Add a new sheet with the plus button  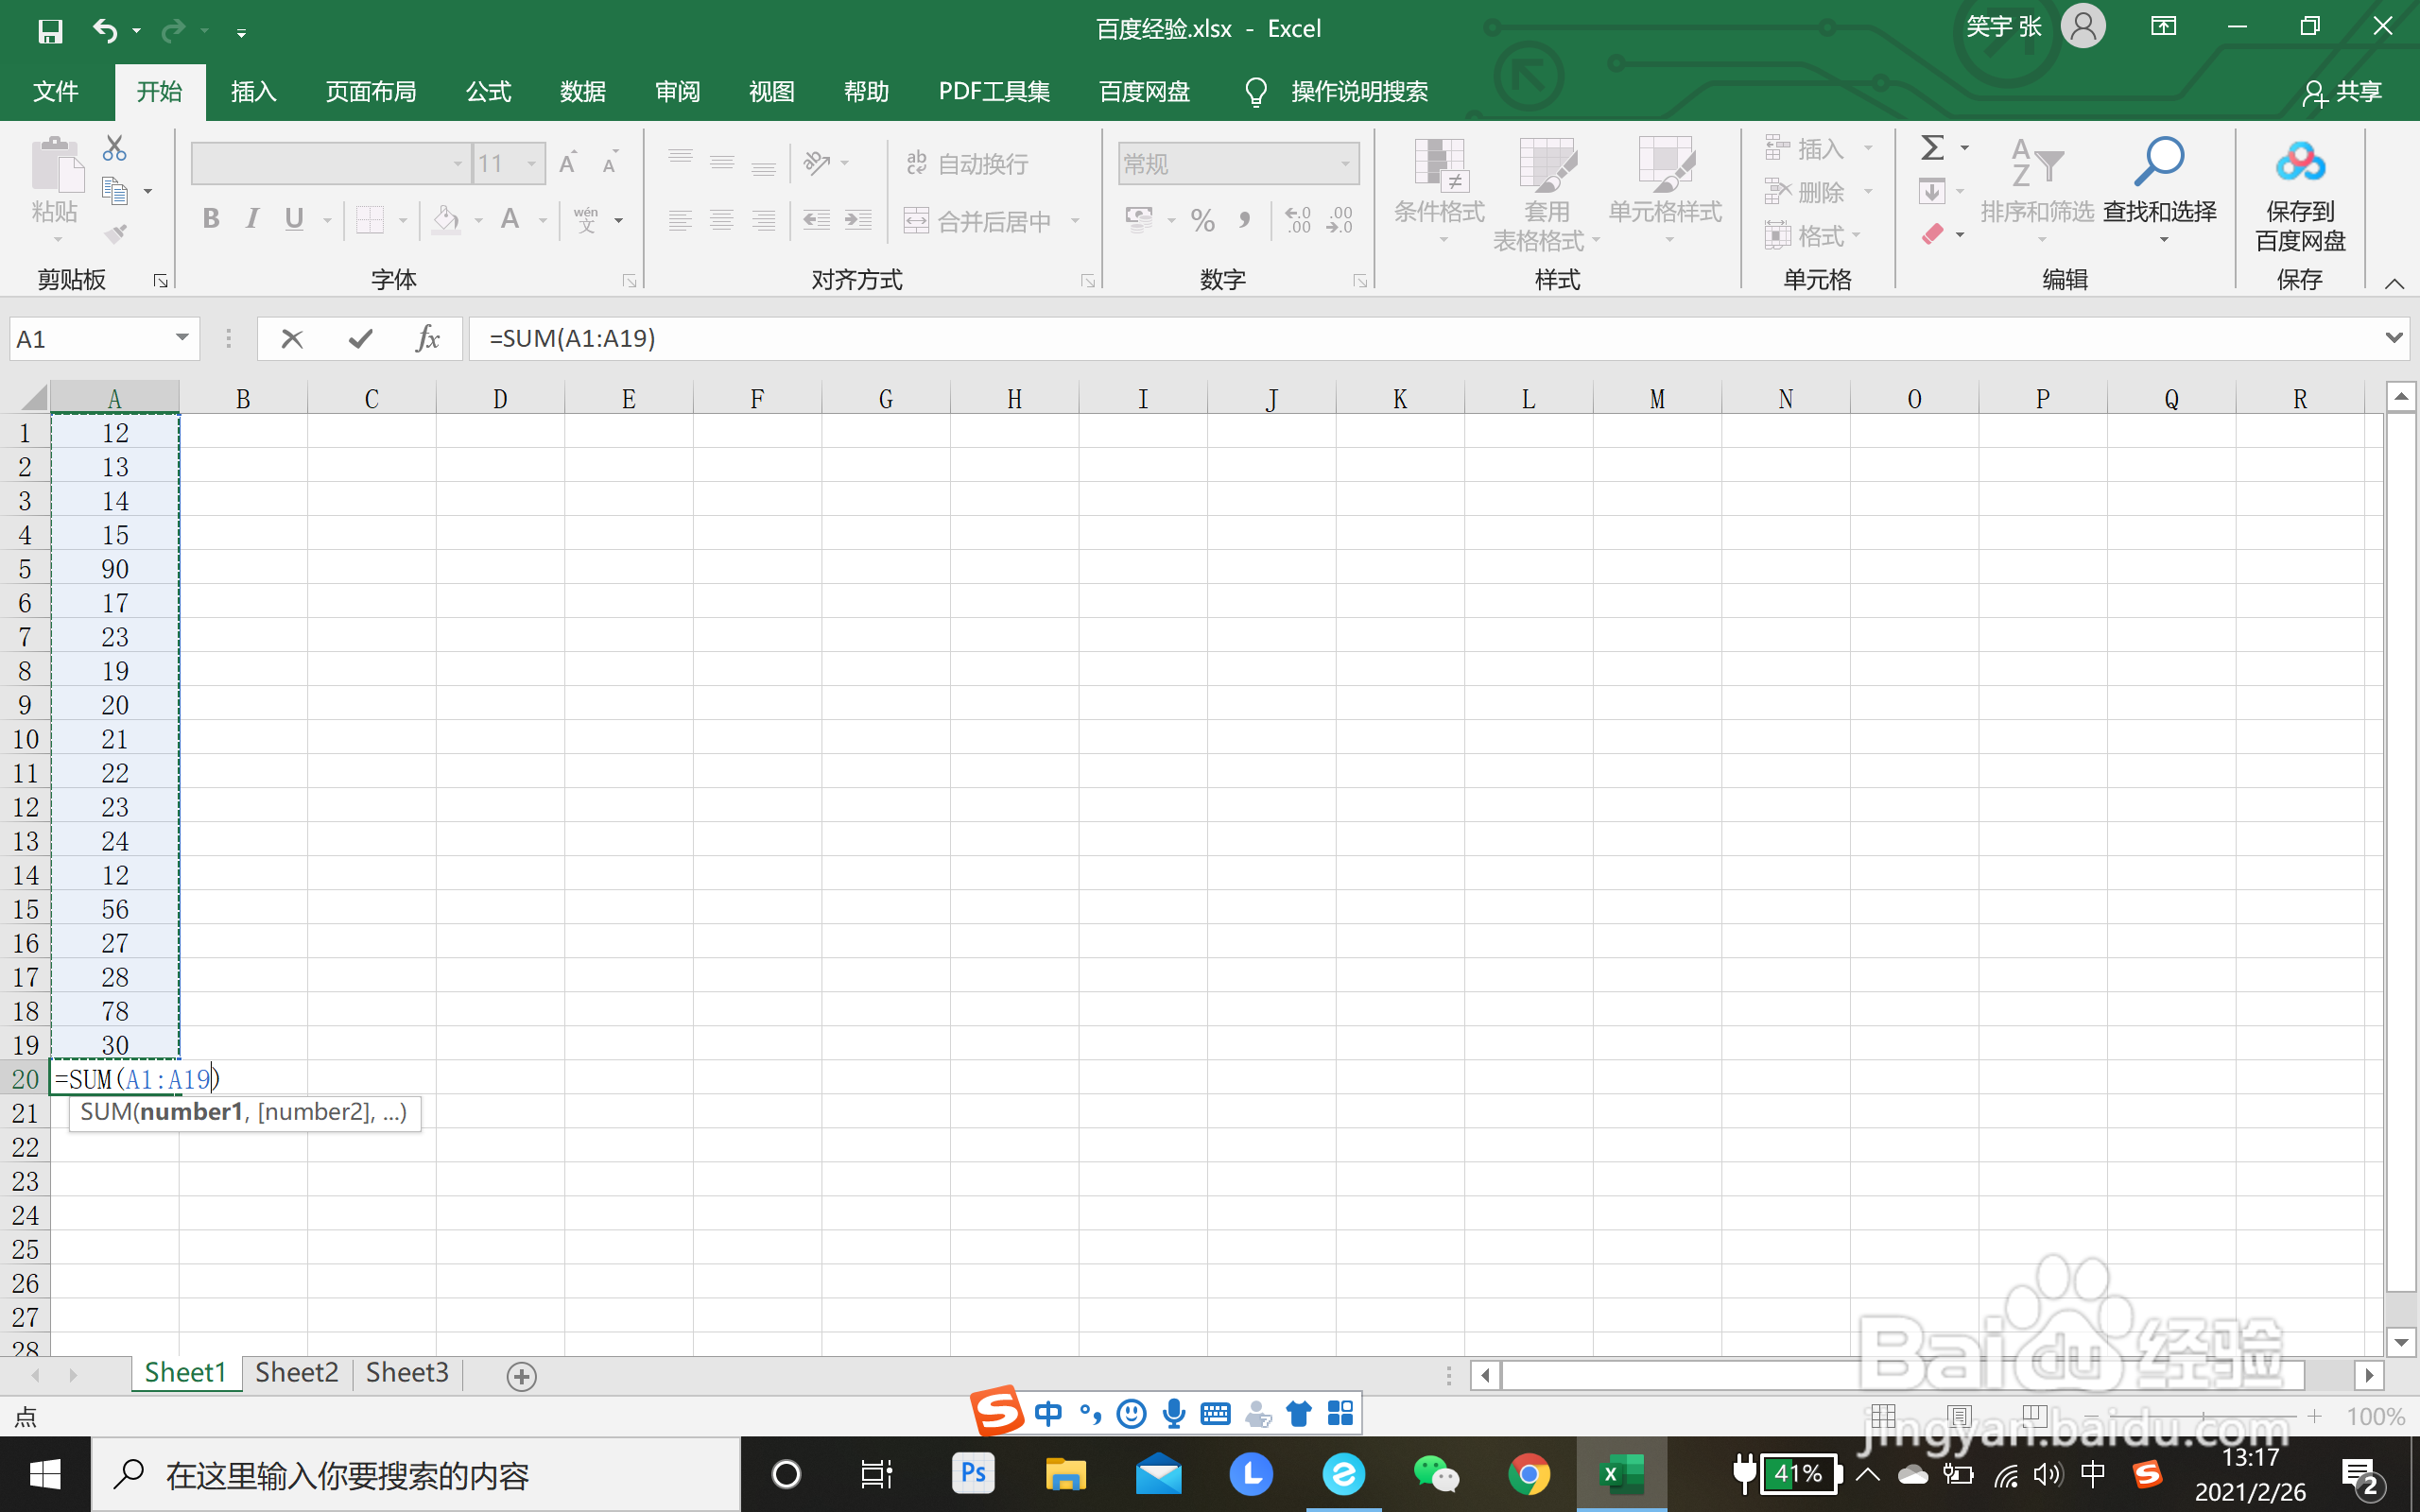pyautogui.click(x=521, y=1376)
